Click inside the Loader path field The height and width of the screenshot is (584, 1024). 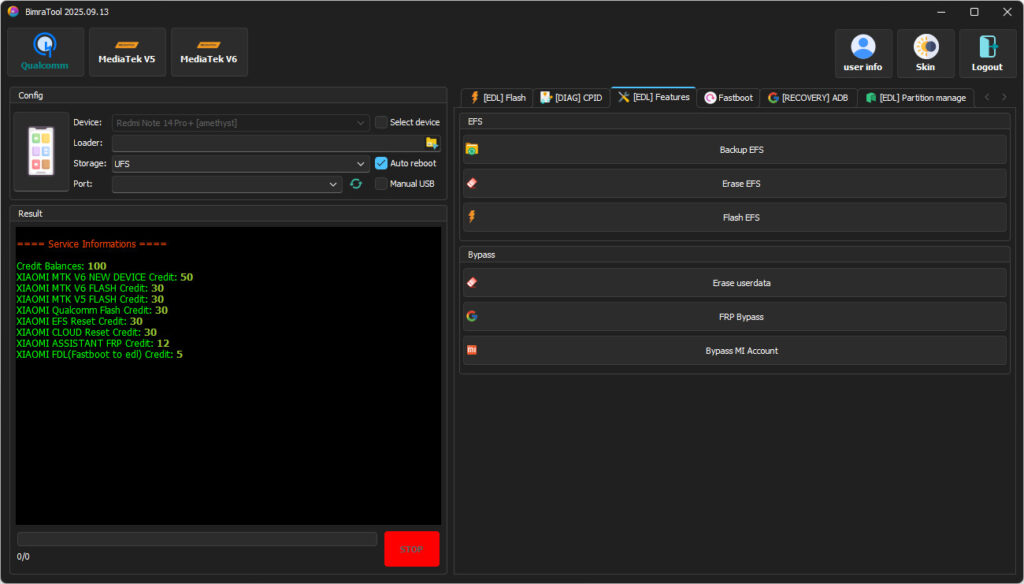[267, 143]
